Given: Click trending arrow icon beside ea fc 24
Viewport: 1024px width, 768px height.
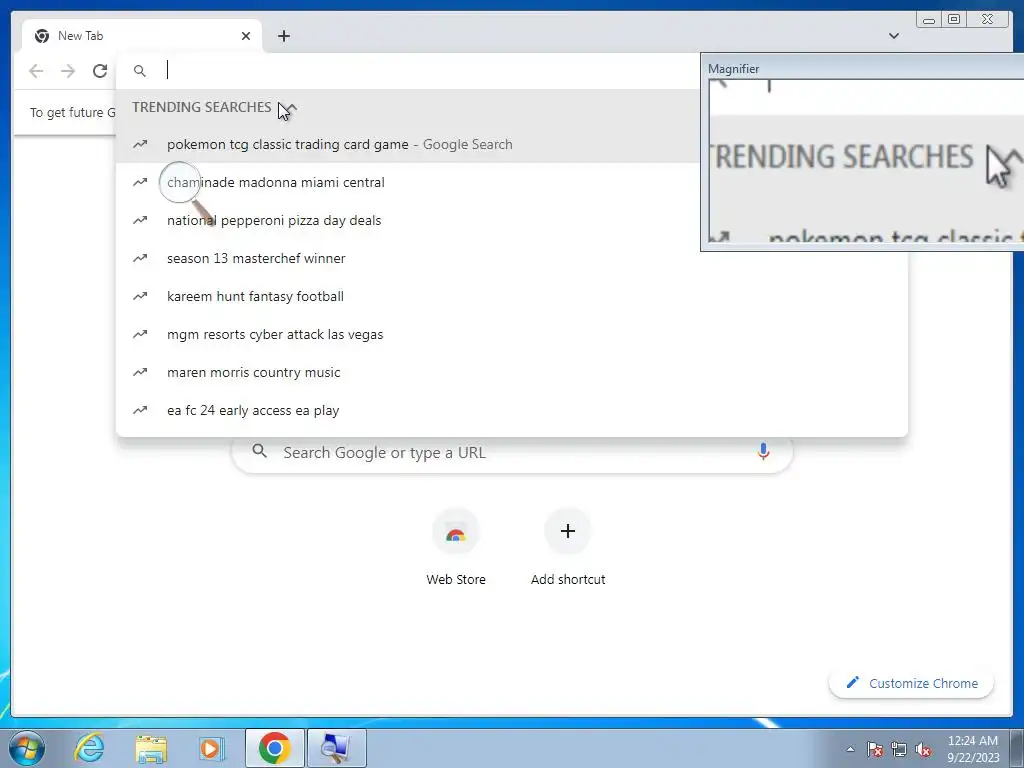Looking at the screenshot, I should 140,410.
